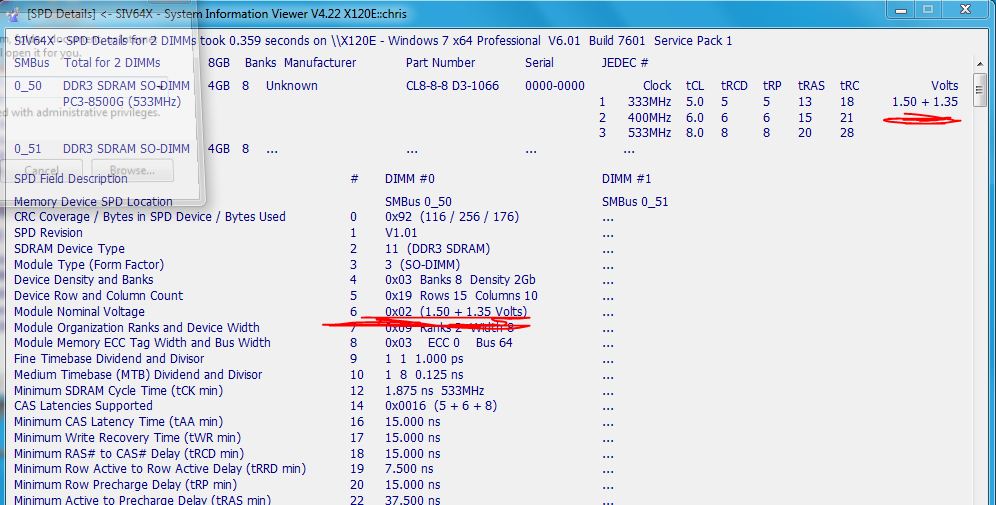Click the '1.50 + 1.35' value under Volts

click(925, 102)
